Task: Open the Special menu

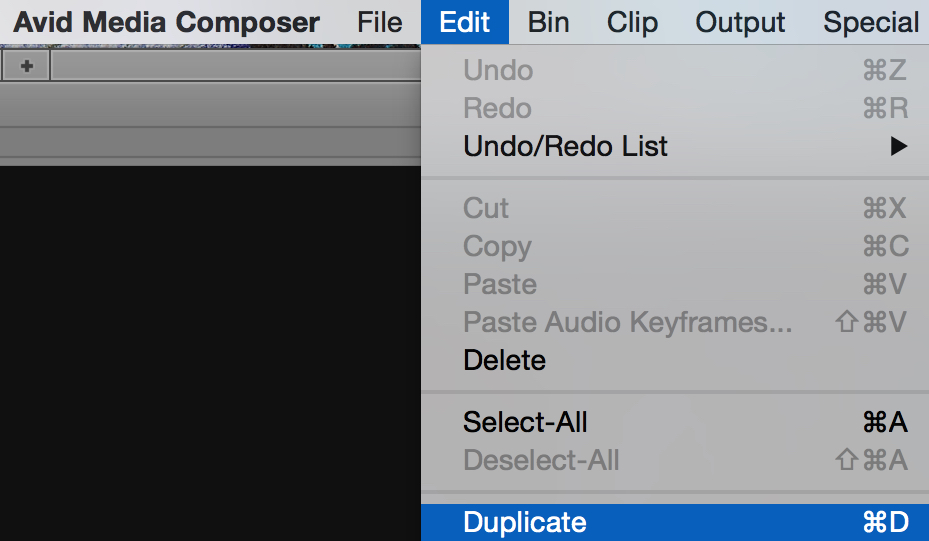Action: 870,23
